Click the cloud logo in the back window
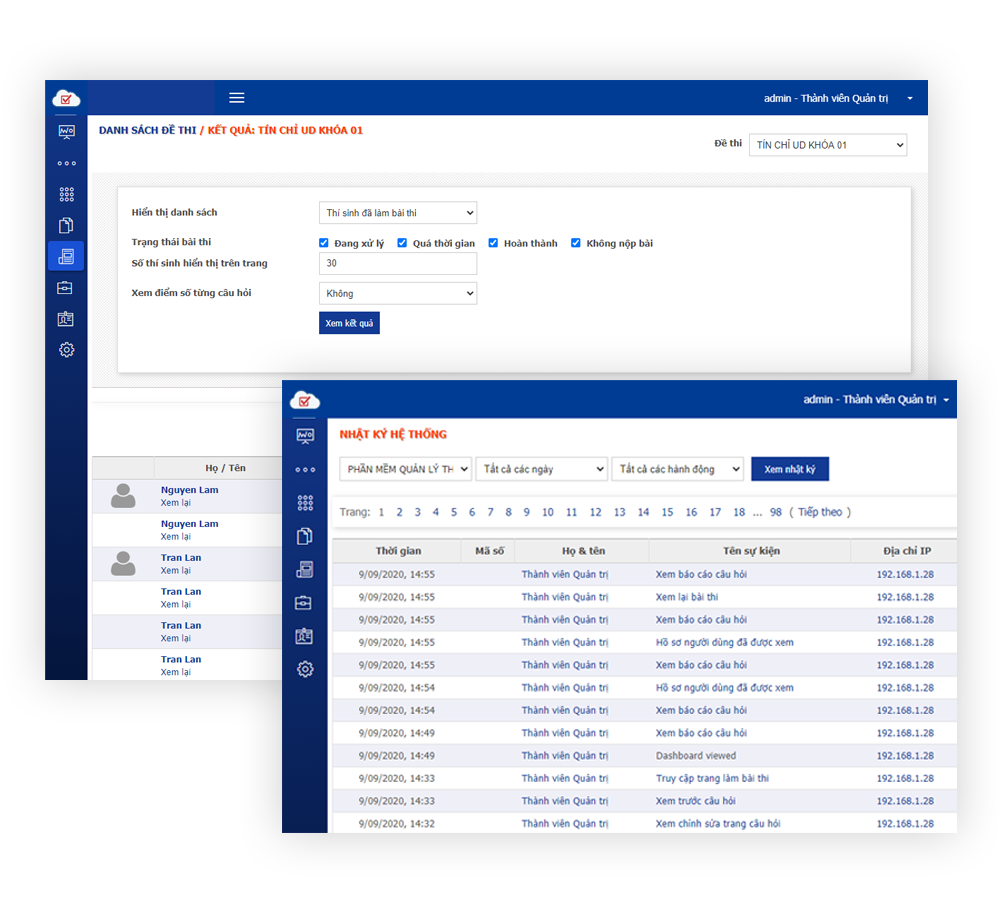 [66, 98]
